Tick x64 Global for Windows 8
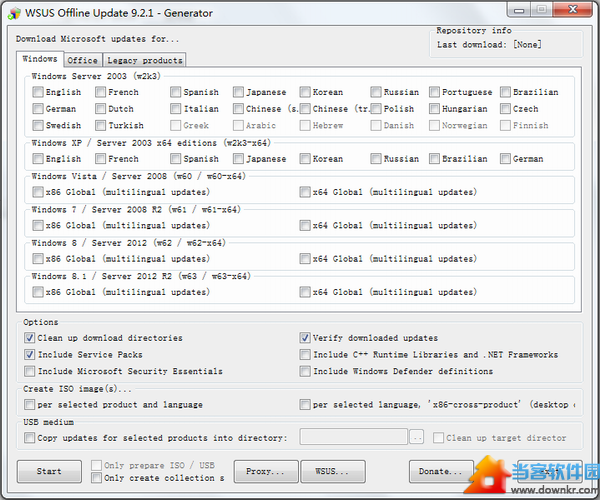 tap(305, 259)
